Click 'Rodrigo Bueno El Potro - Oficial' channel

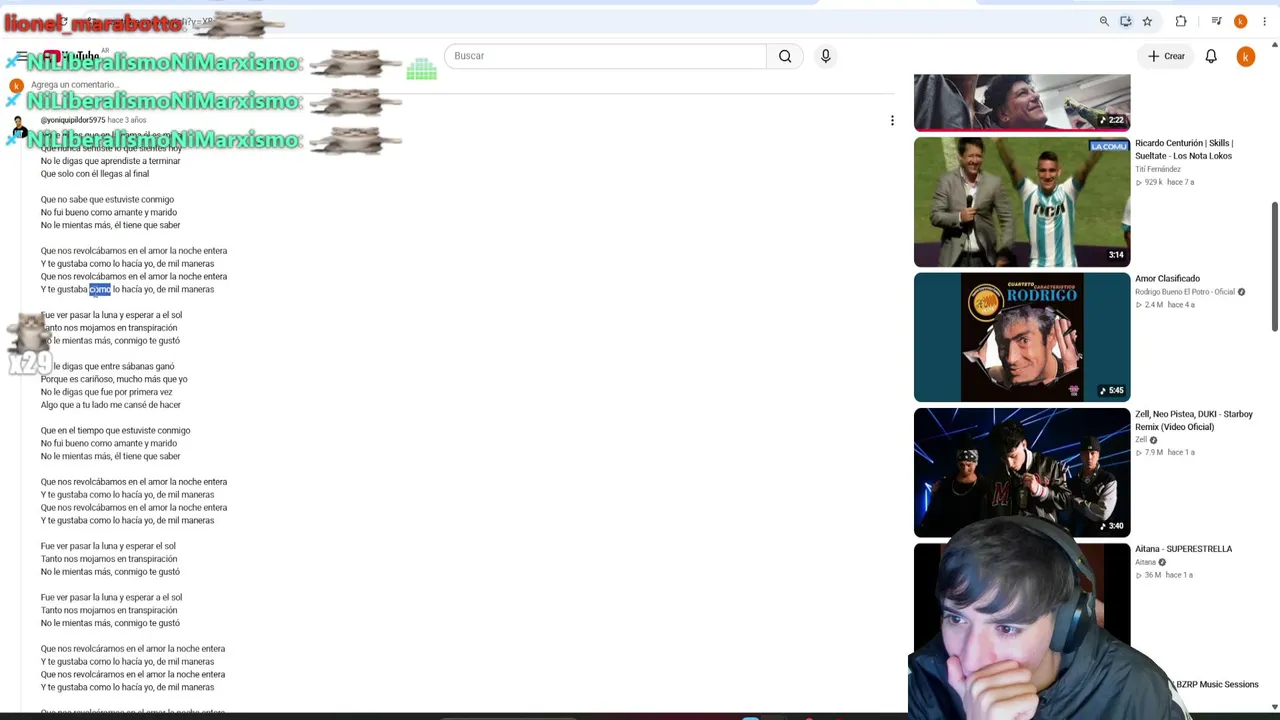click(x=1185, y=292)
